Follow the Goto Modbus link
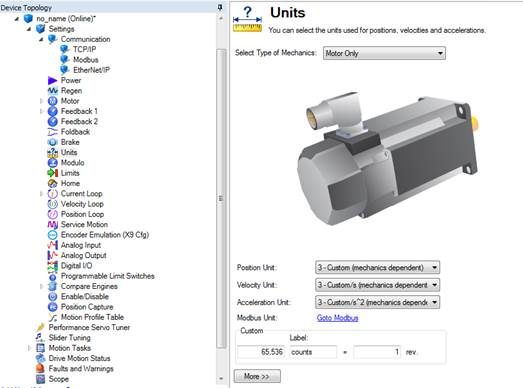The image size is (523, 388). pyautogui.click(x=337, y=318)
